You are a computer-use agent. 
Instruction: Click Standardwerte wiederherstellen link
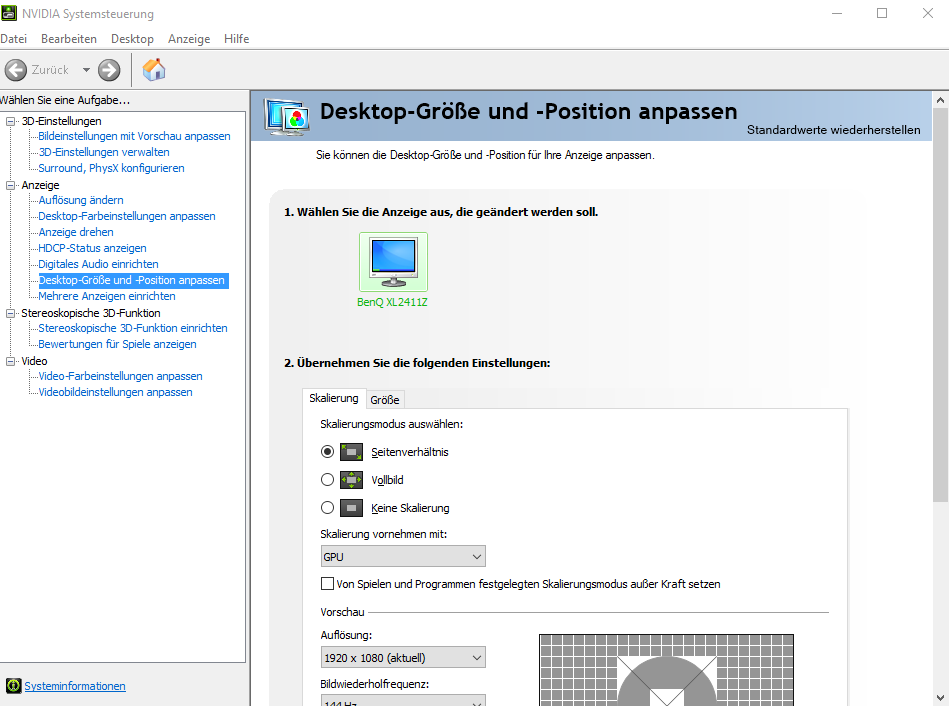833,130
